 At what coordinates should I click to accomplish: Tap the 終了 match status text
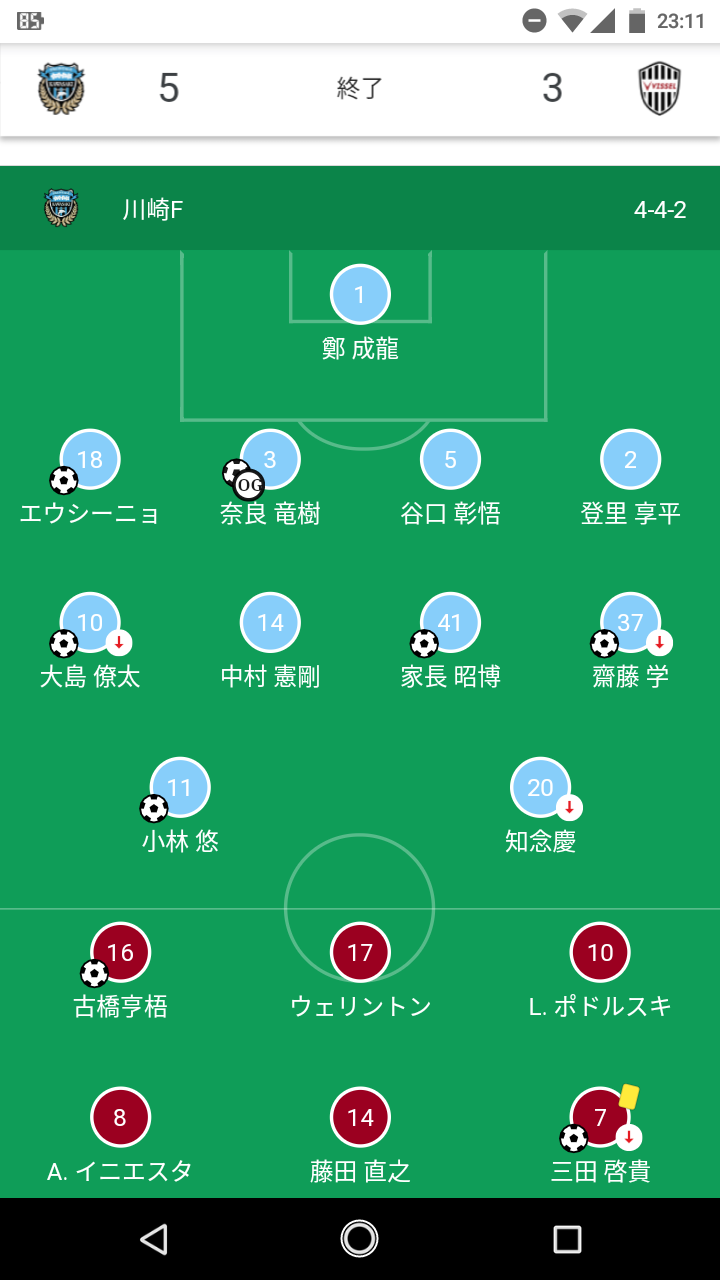(360, 89)
